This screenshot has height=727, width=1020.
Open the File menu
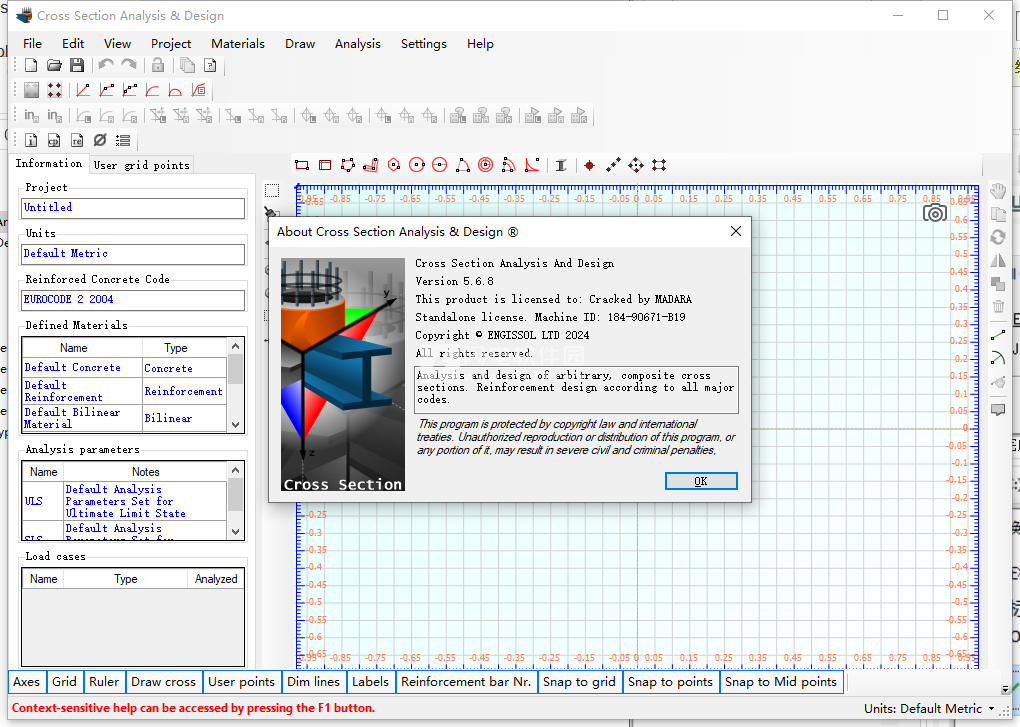coord(33,44)
